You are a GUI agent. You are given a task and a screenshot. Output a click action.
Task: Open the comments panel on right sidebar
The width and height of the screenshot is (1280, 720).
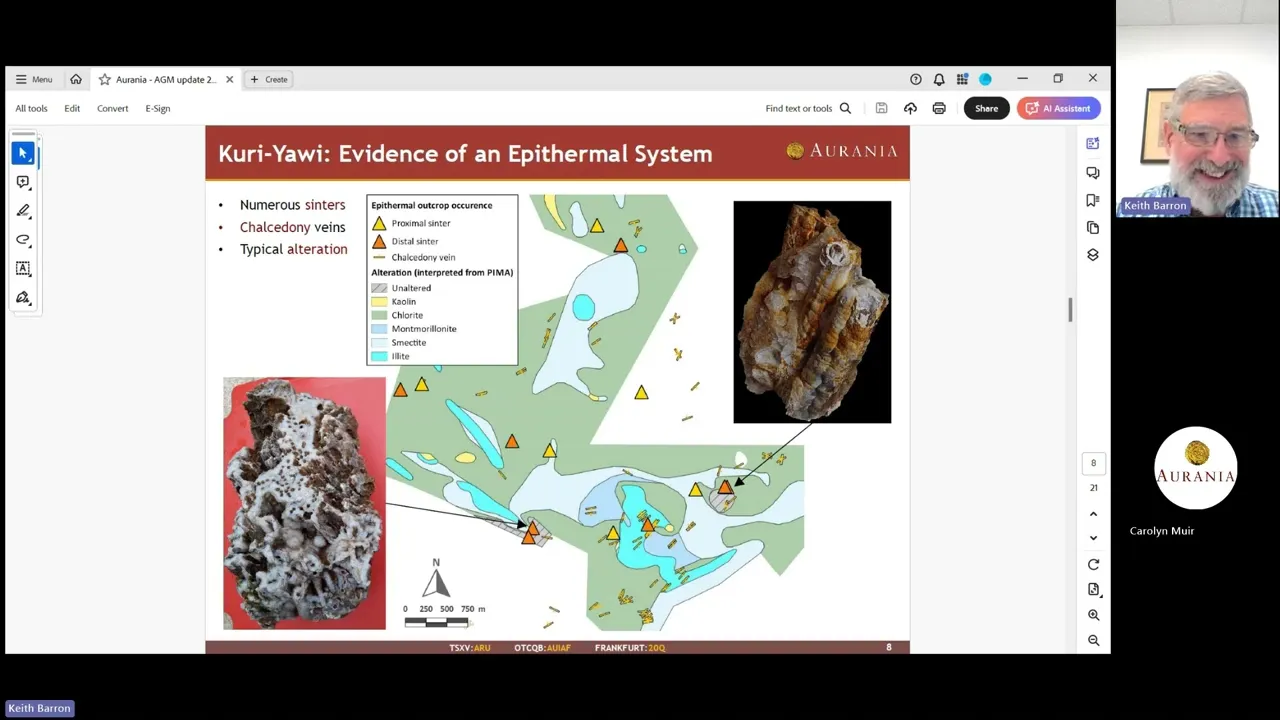tap(1093, 172)
